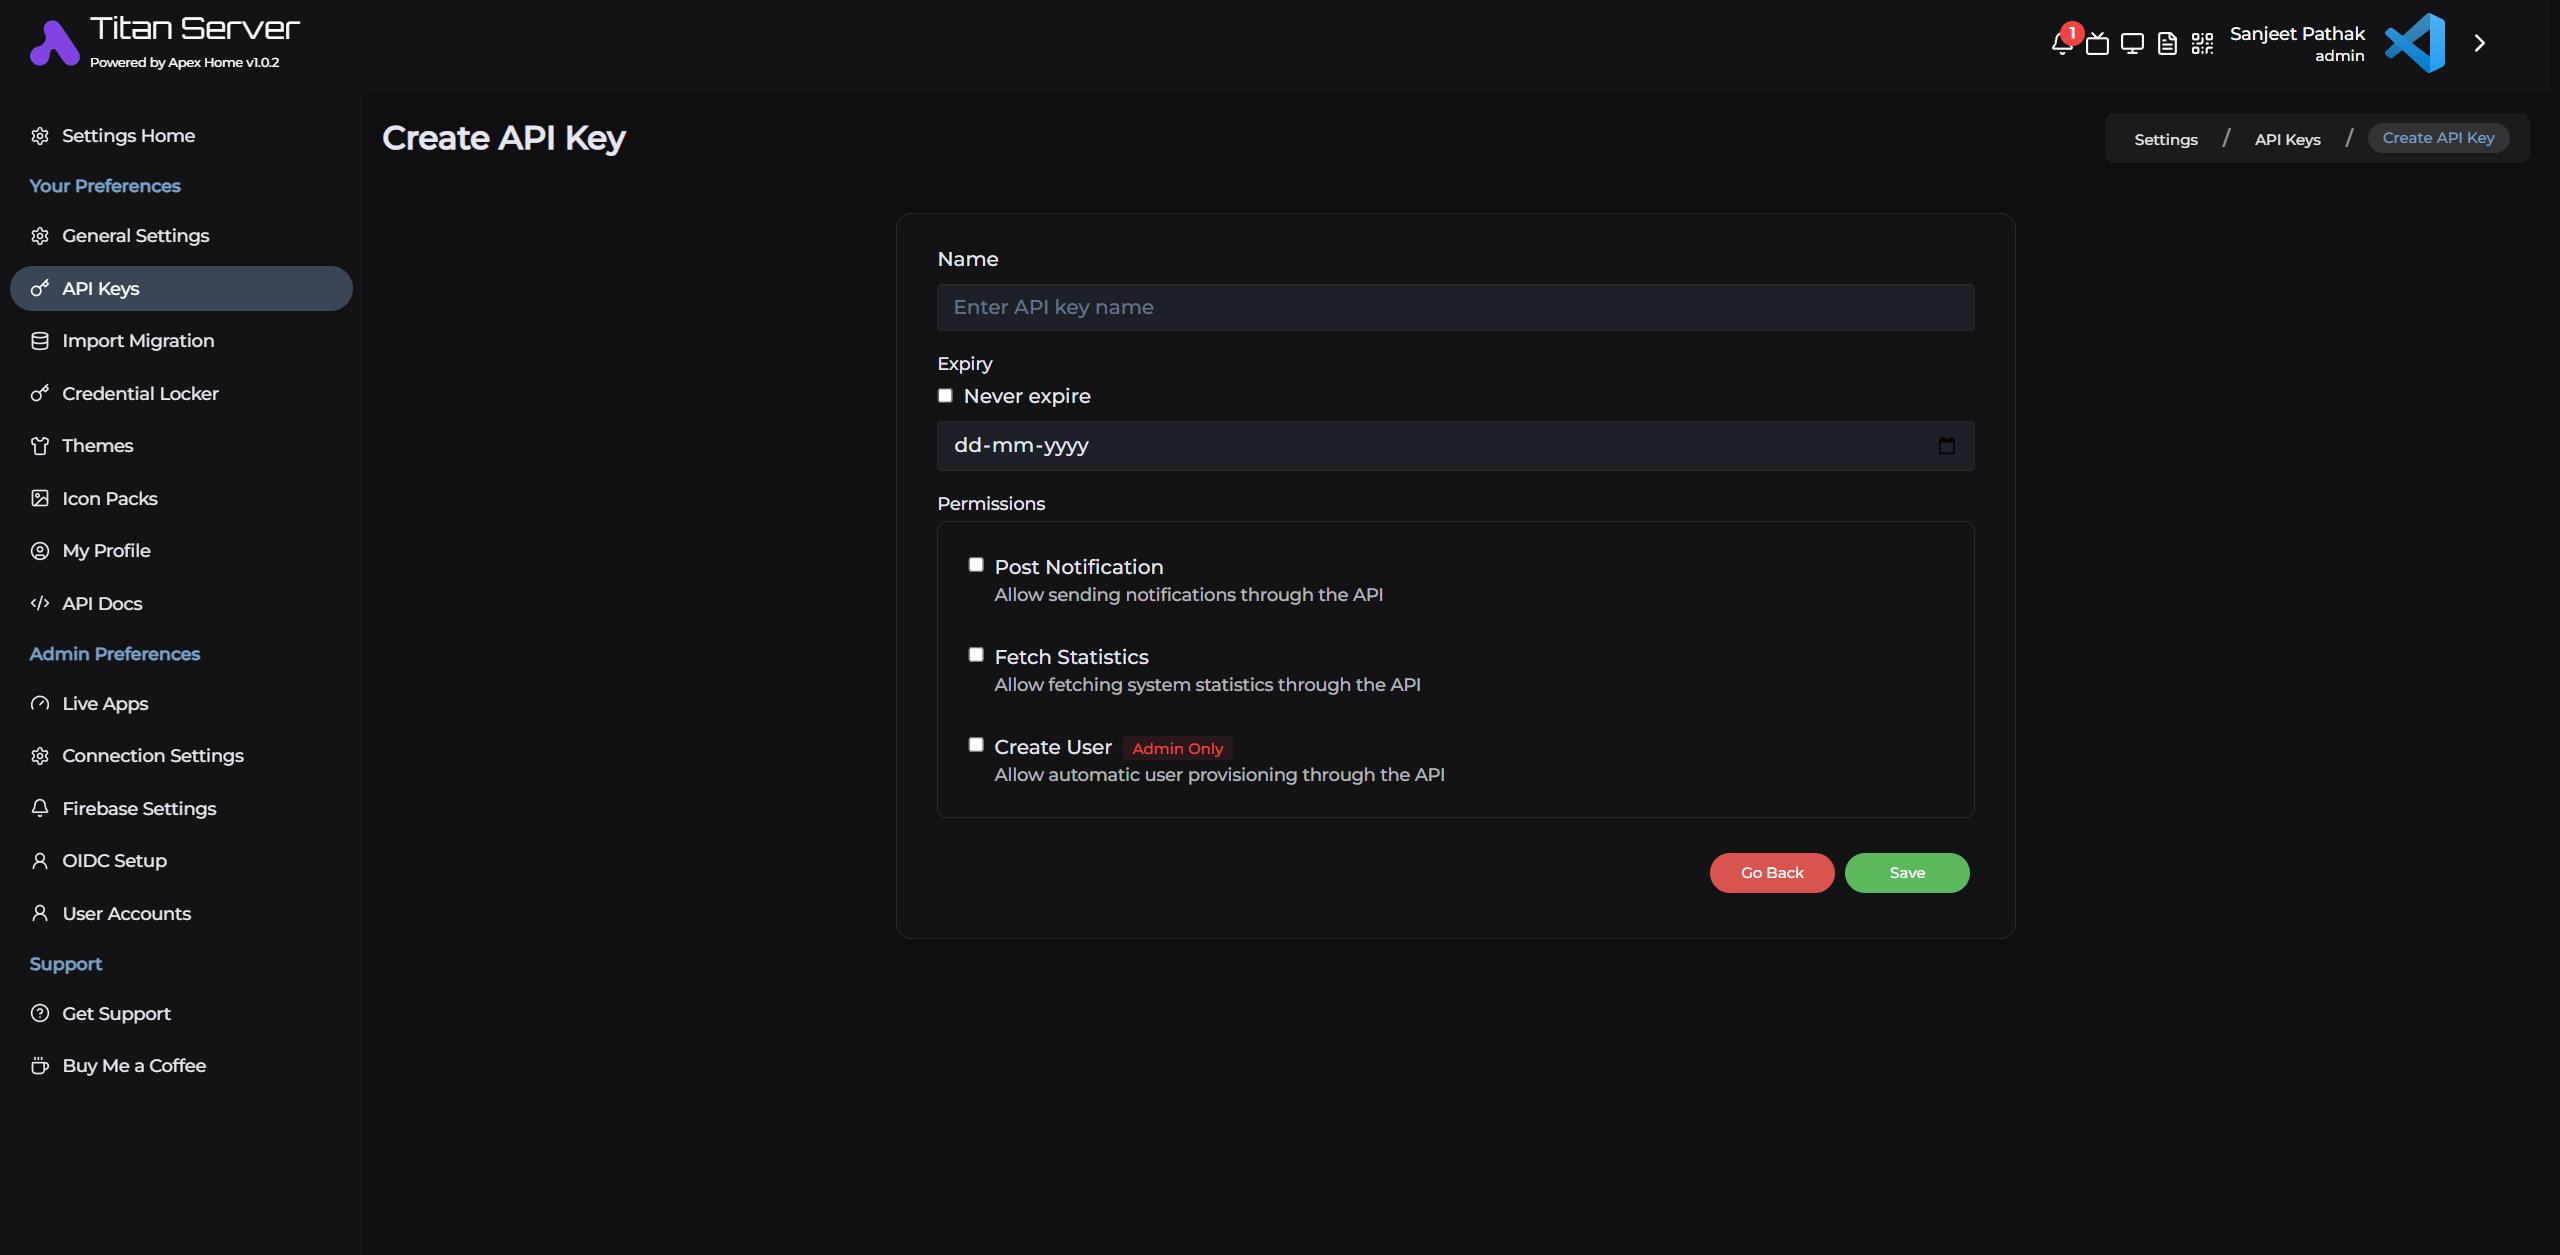Enable the Never expire checkbox

(x=945, y=395)
